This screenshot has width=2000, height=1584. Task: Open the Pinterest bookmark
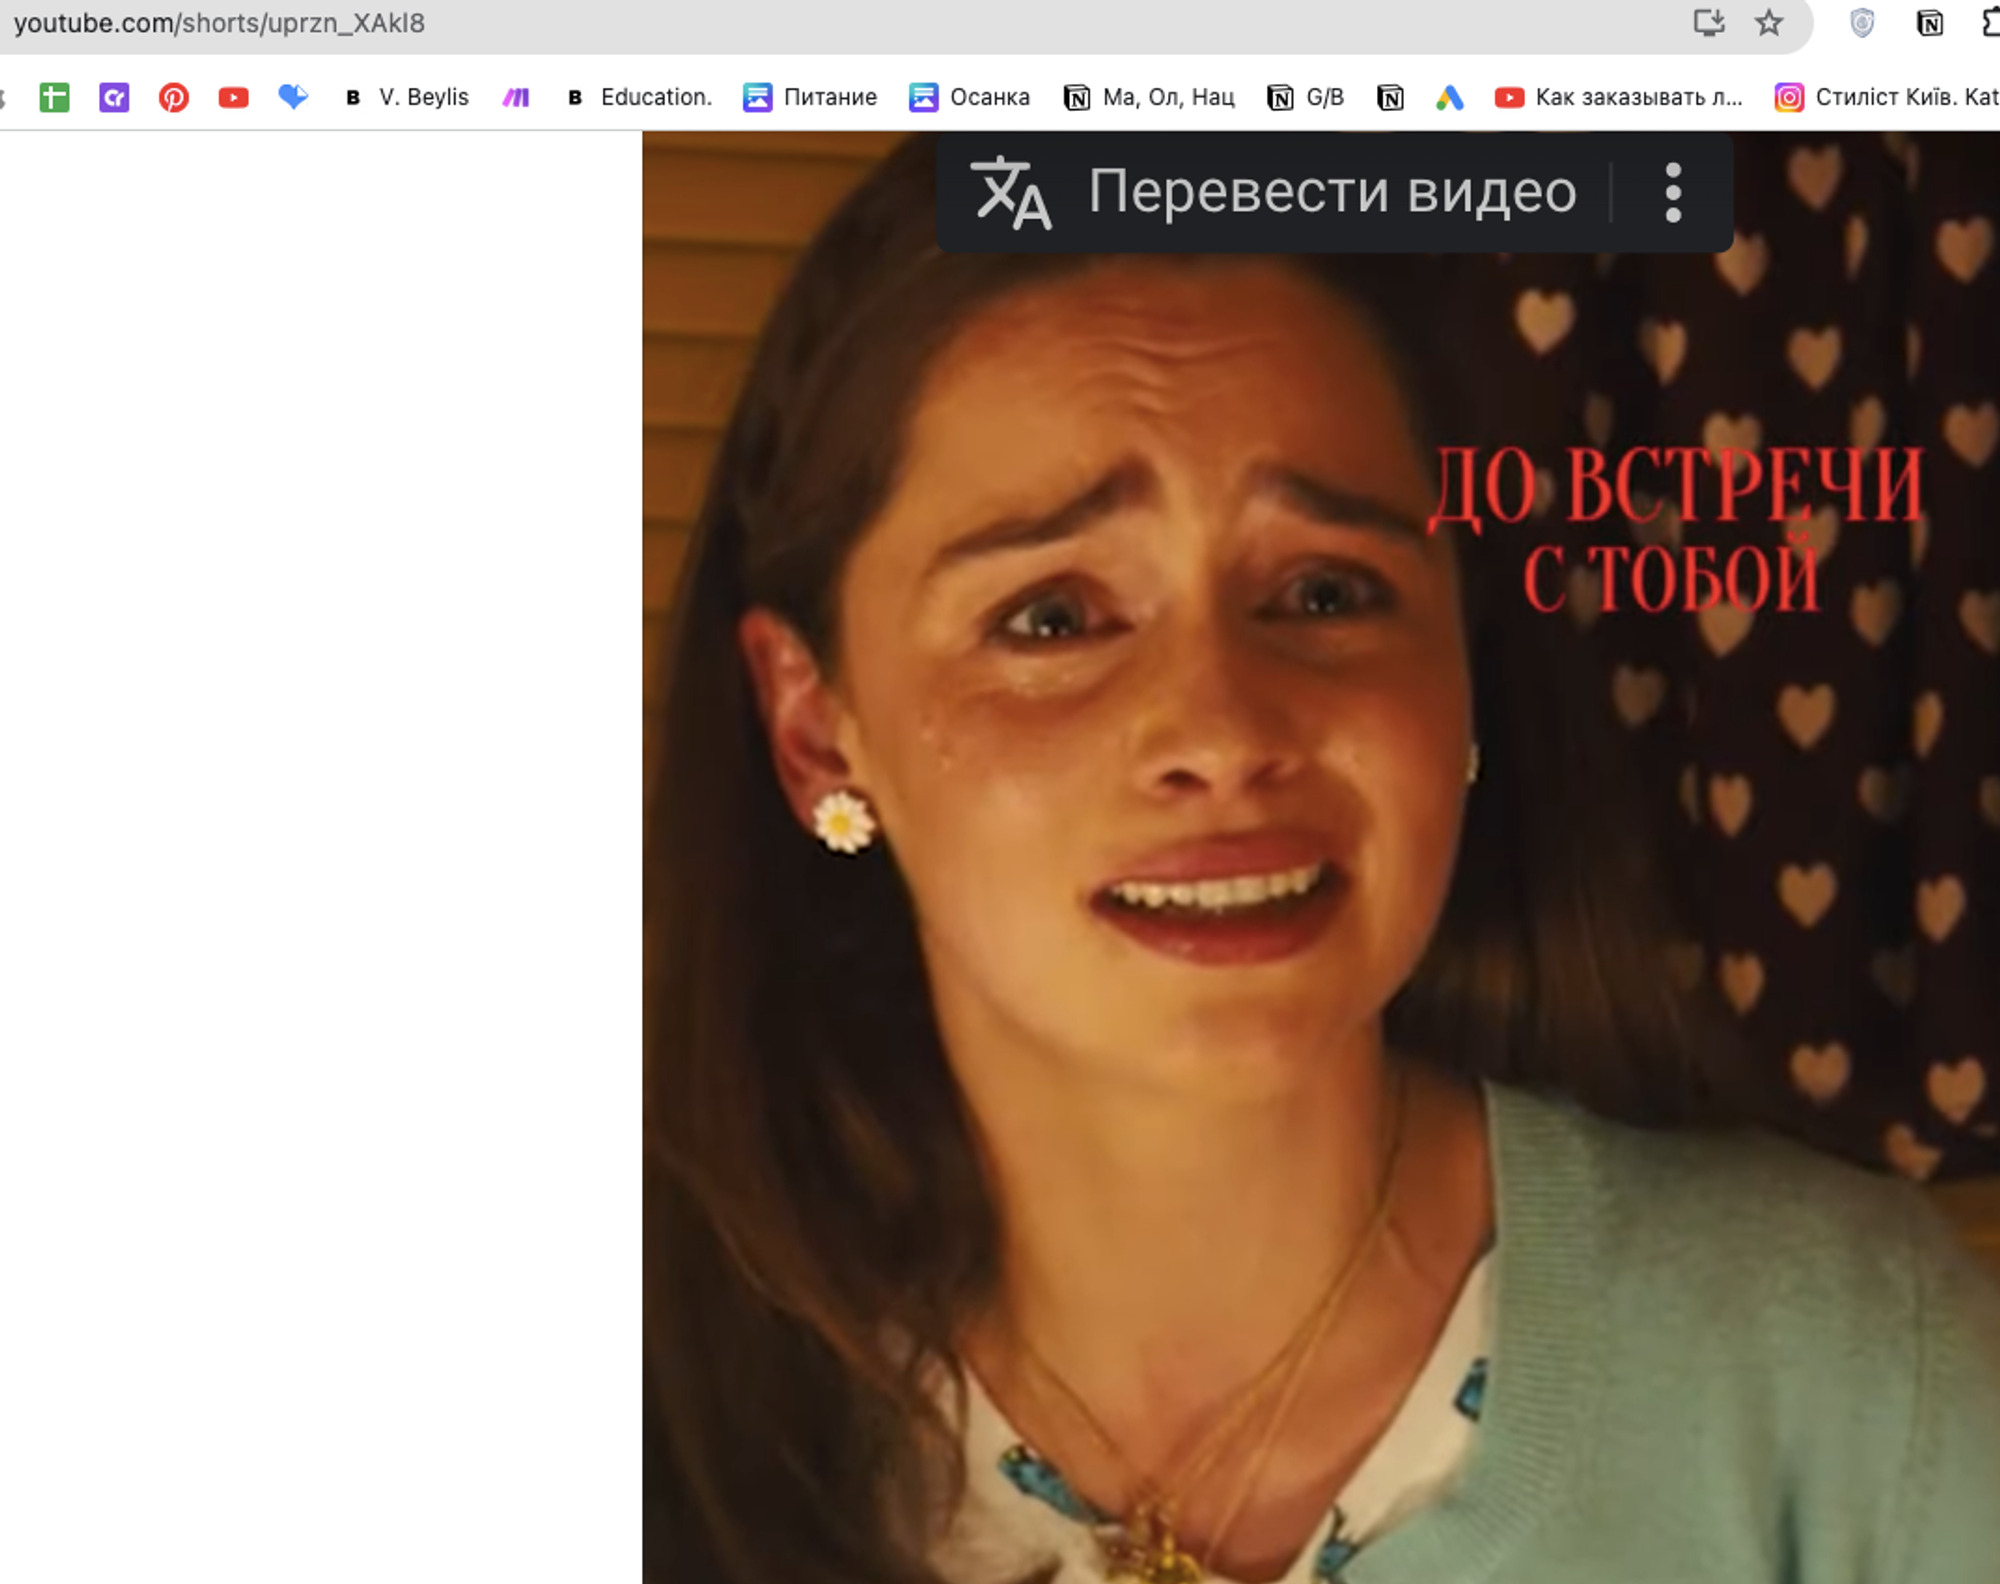[x=174, y=97]
